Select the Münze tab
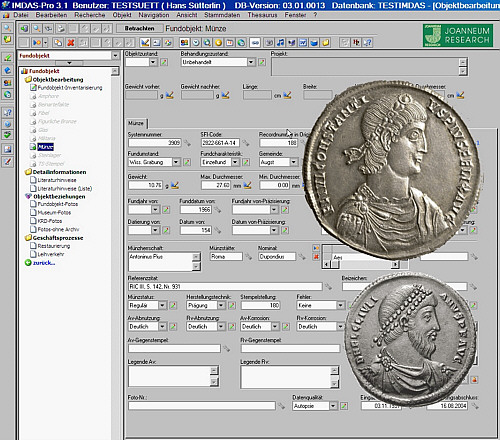 (136, 123)
